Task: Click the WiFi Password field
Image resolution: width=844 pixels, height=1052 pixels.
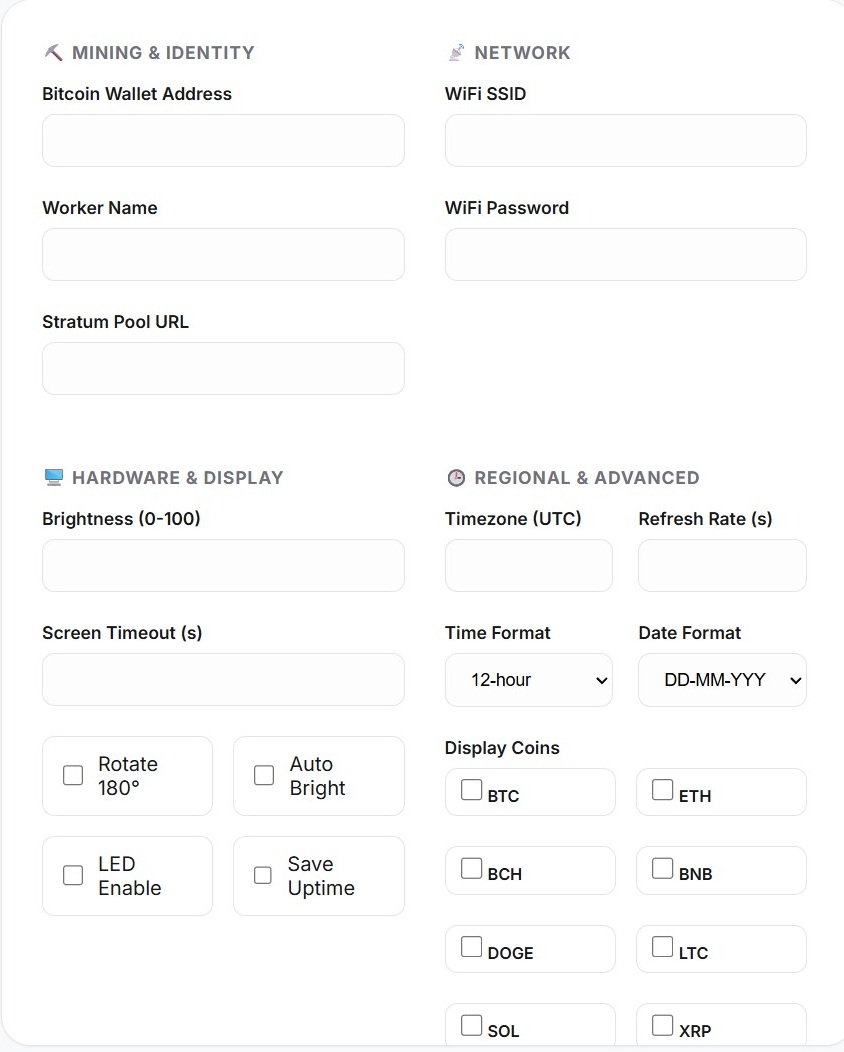Action: [625, 254]
